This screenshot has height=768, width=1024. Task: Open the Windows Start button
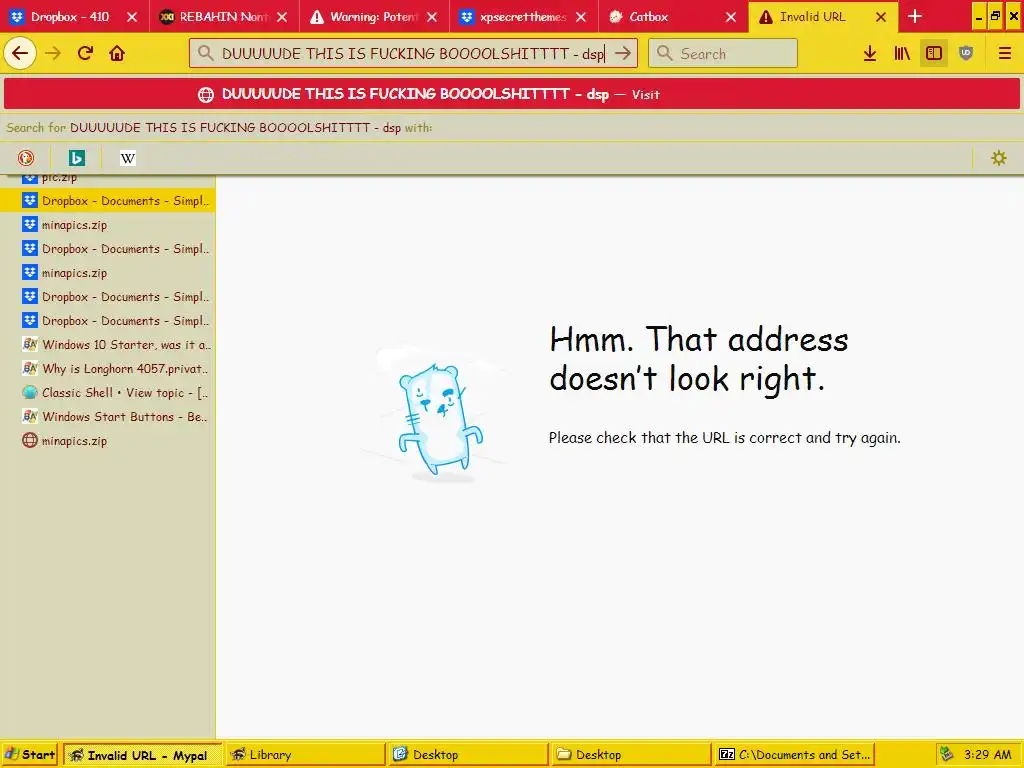coord(30,754)
